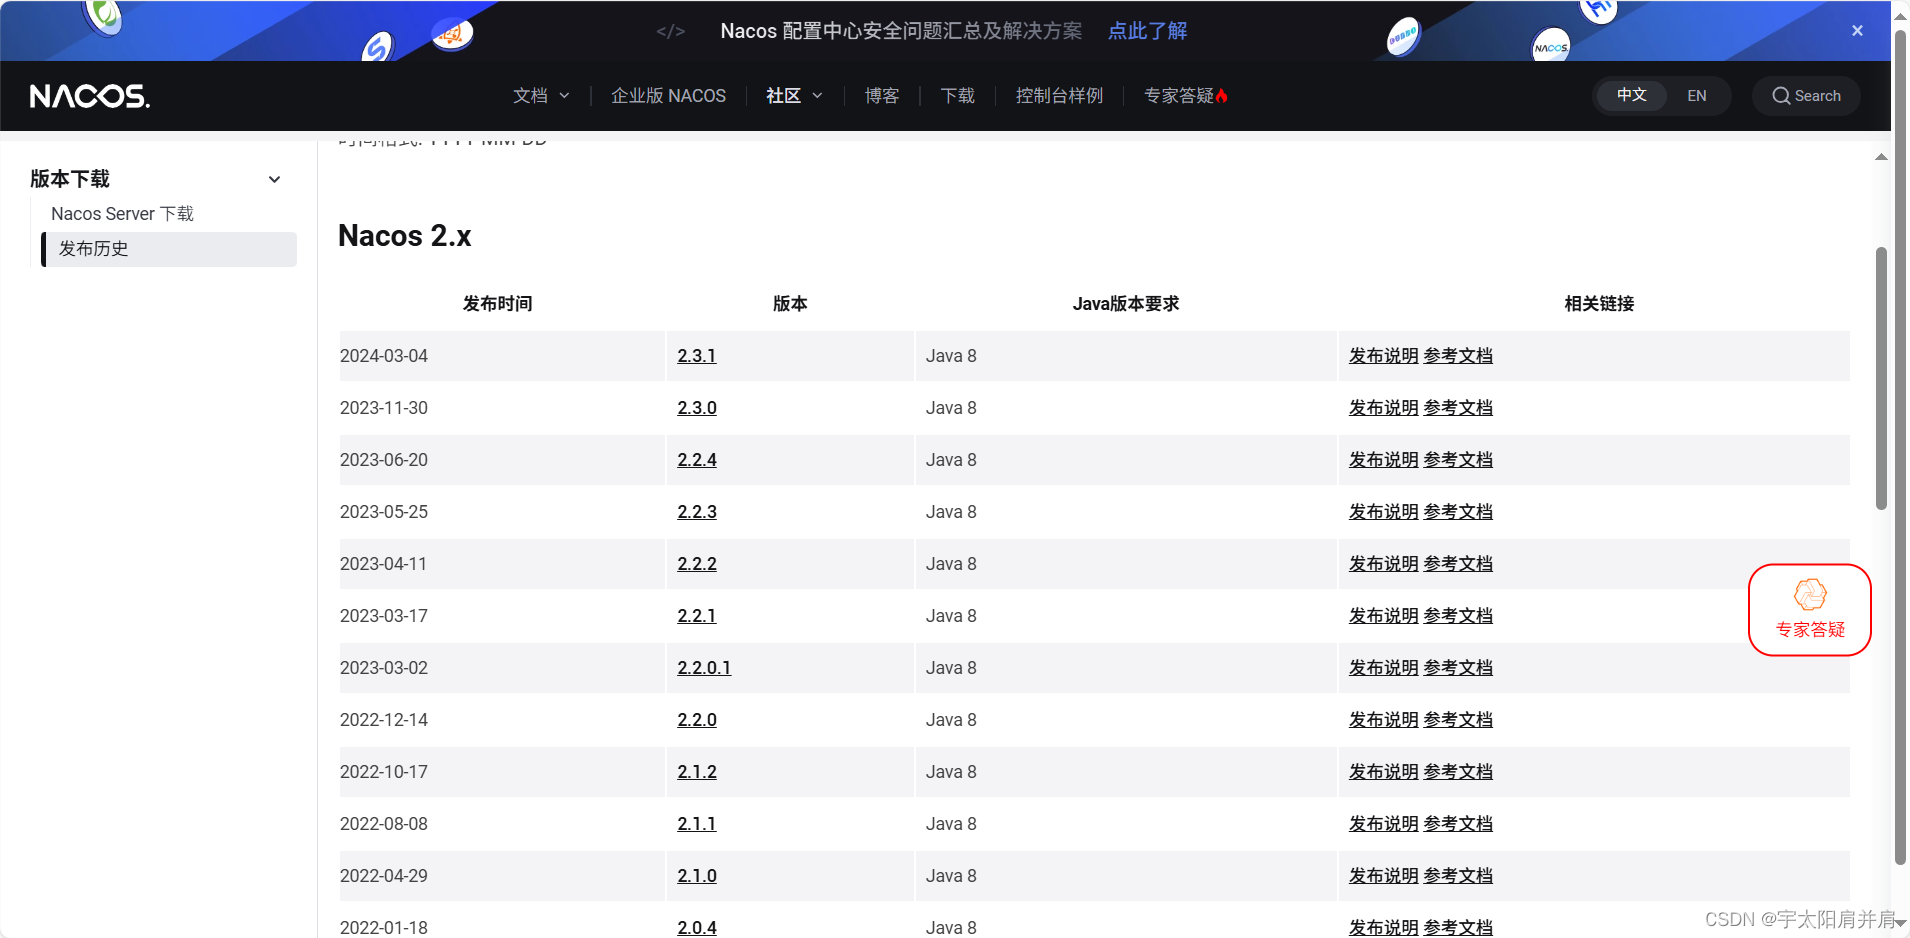Viewport: 1910px width, 938px height.
Task: Switch language to EN
Action: [1696, 96]
